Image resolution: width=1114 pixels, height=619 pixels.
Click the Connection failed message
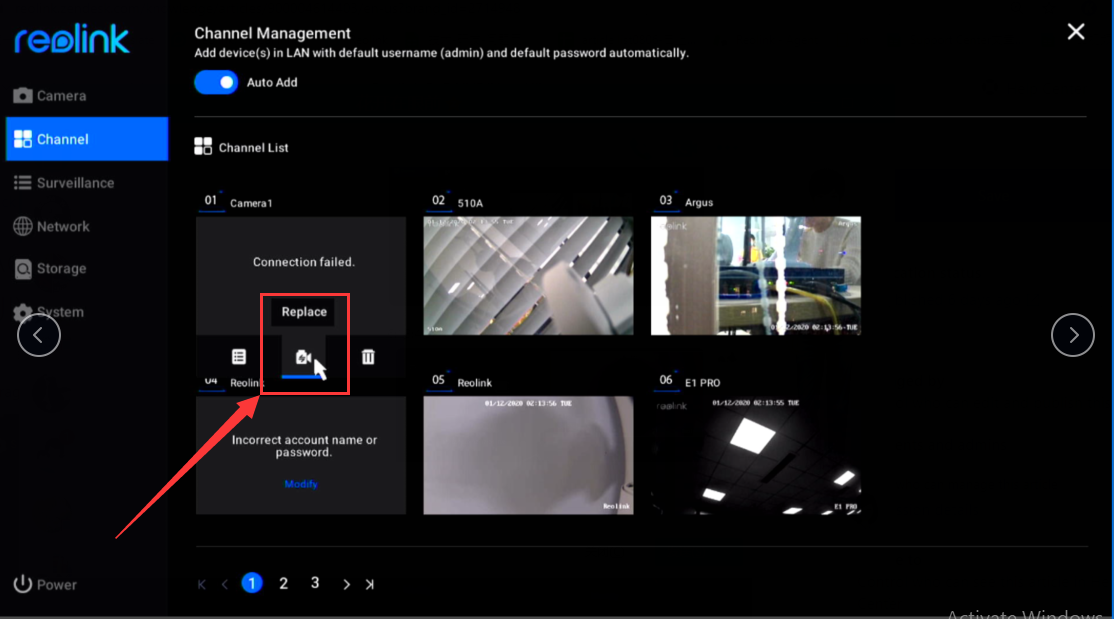[303, 262]
